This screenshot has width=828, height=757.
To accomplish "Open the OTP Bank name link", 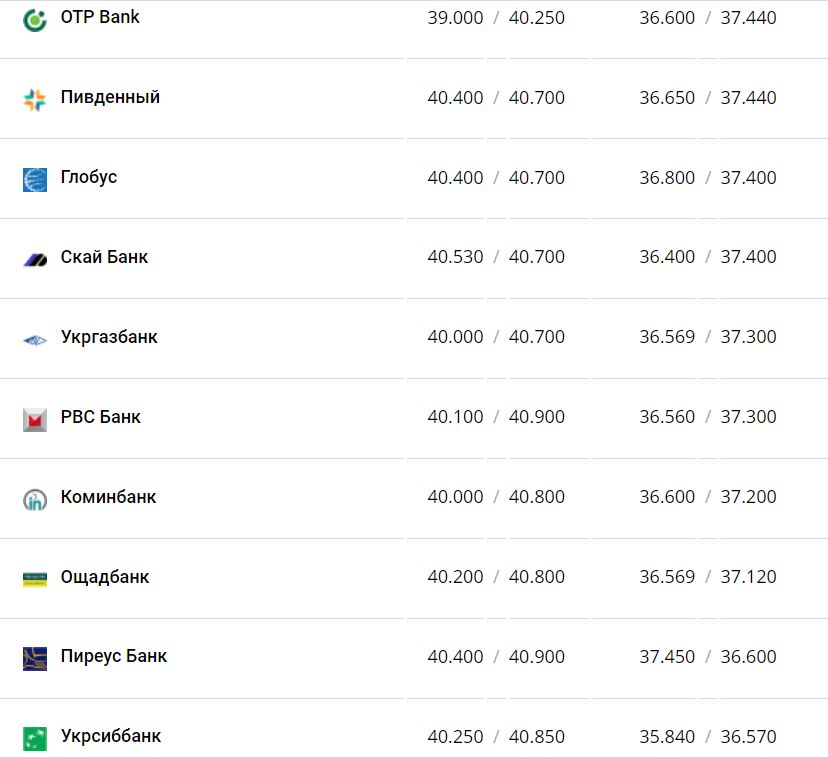I will pyautogui.click(x=100, y=17).
